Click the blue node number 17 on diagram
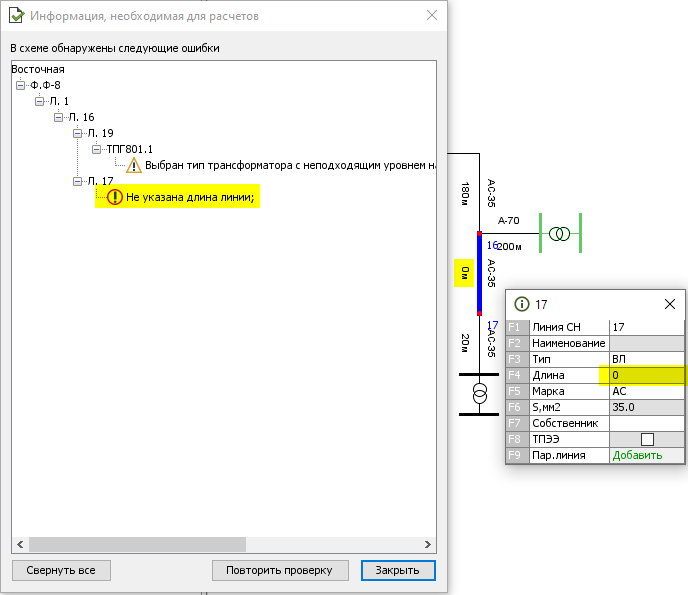The width and height of the screenshot is (688, 595). [492, 325]
